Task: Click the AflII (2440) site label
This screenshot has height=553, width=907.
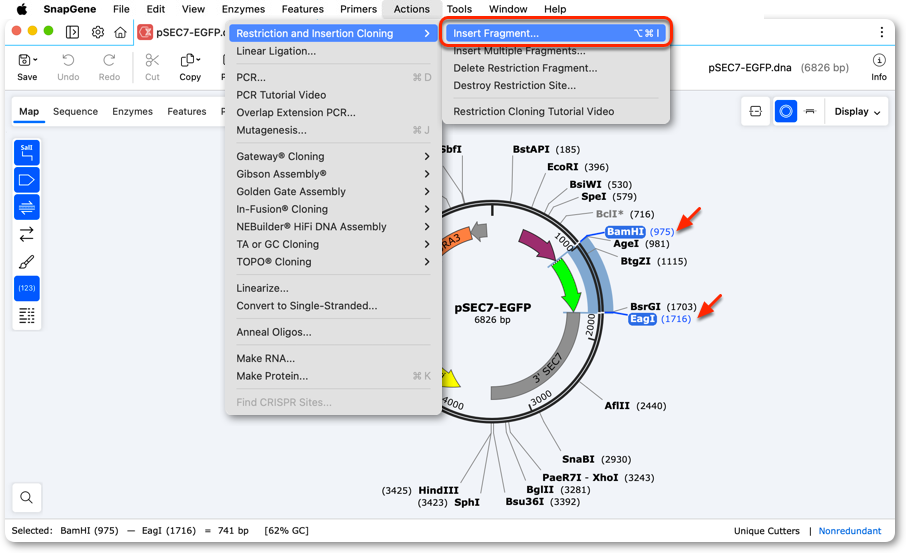Action: [635, 405]
